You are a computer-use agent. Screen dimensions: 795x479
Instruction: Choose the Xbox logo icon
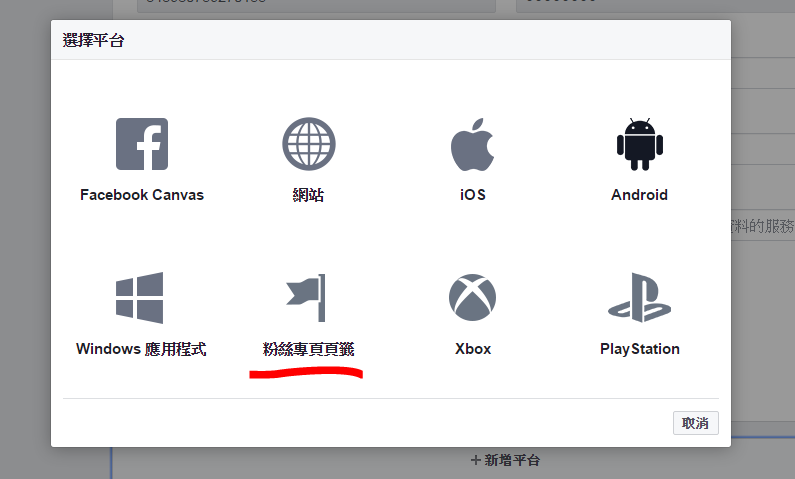coord(472,298)
